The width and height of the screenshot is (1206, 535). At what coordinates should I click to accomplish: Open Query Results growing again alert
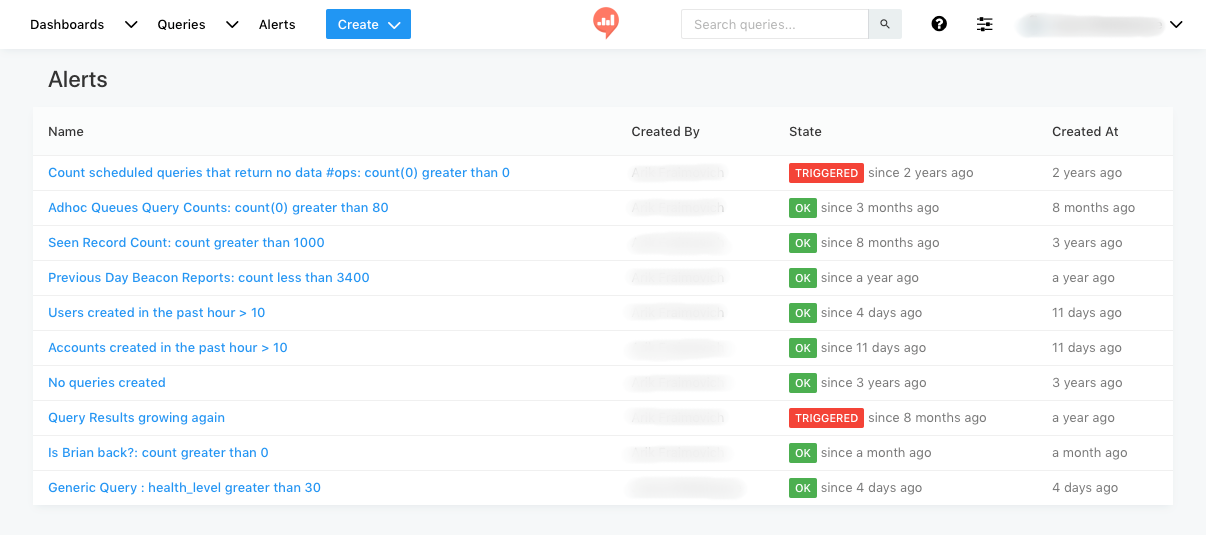(x=136, y=418)
